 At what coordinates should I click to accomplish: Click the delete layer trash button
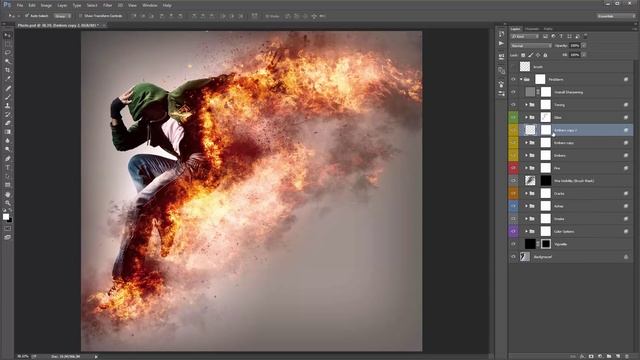click(627, 356)
